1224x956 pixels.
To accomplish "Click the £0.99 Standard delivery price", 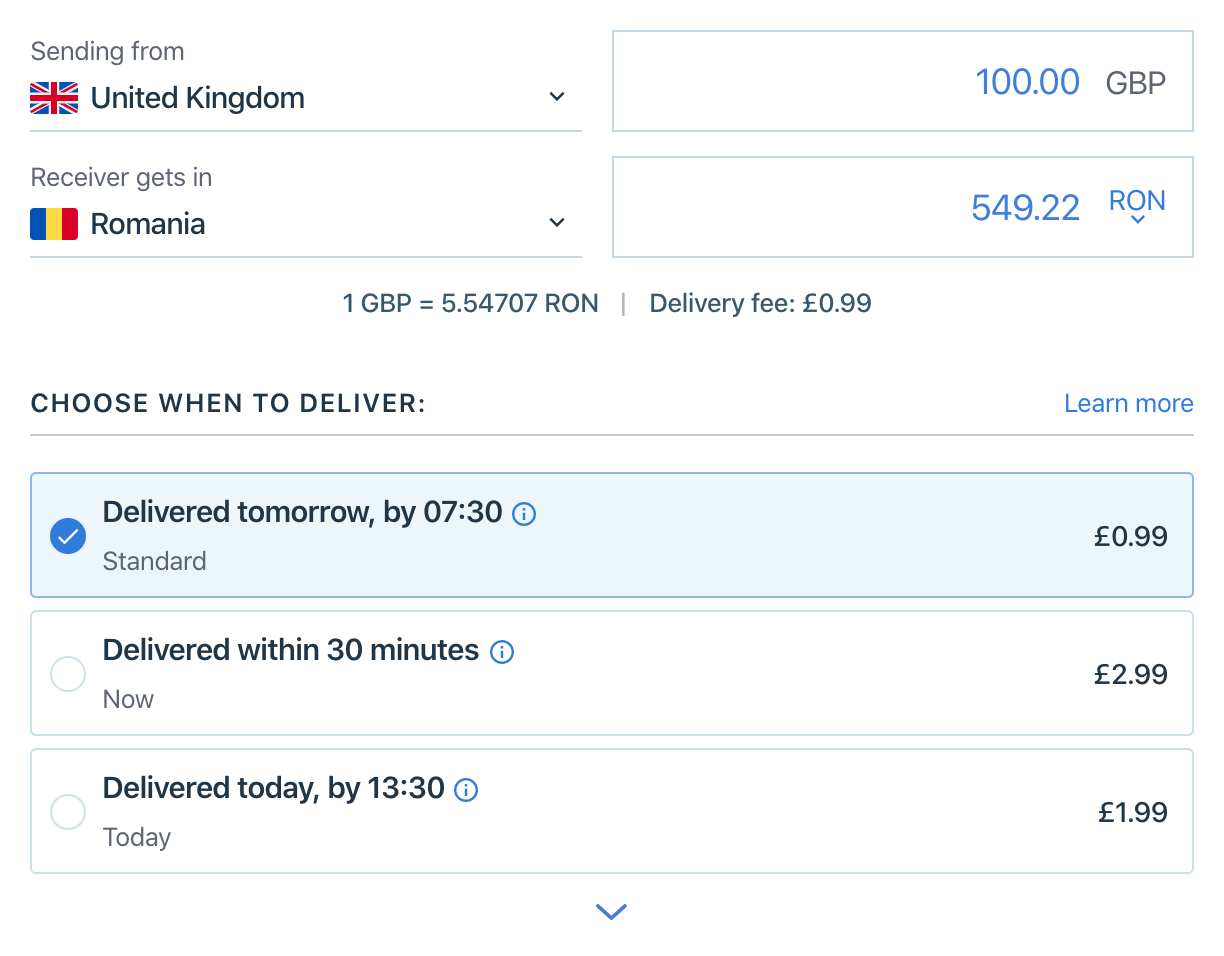I will [1131, 536].
